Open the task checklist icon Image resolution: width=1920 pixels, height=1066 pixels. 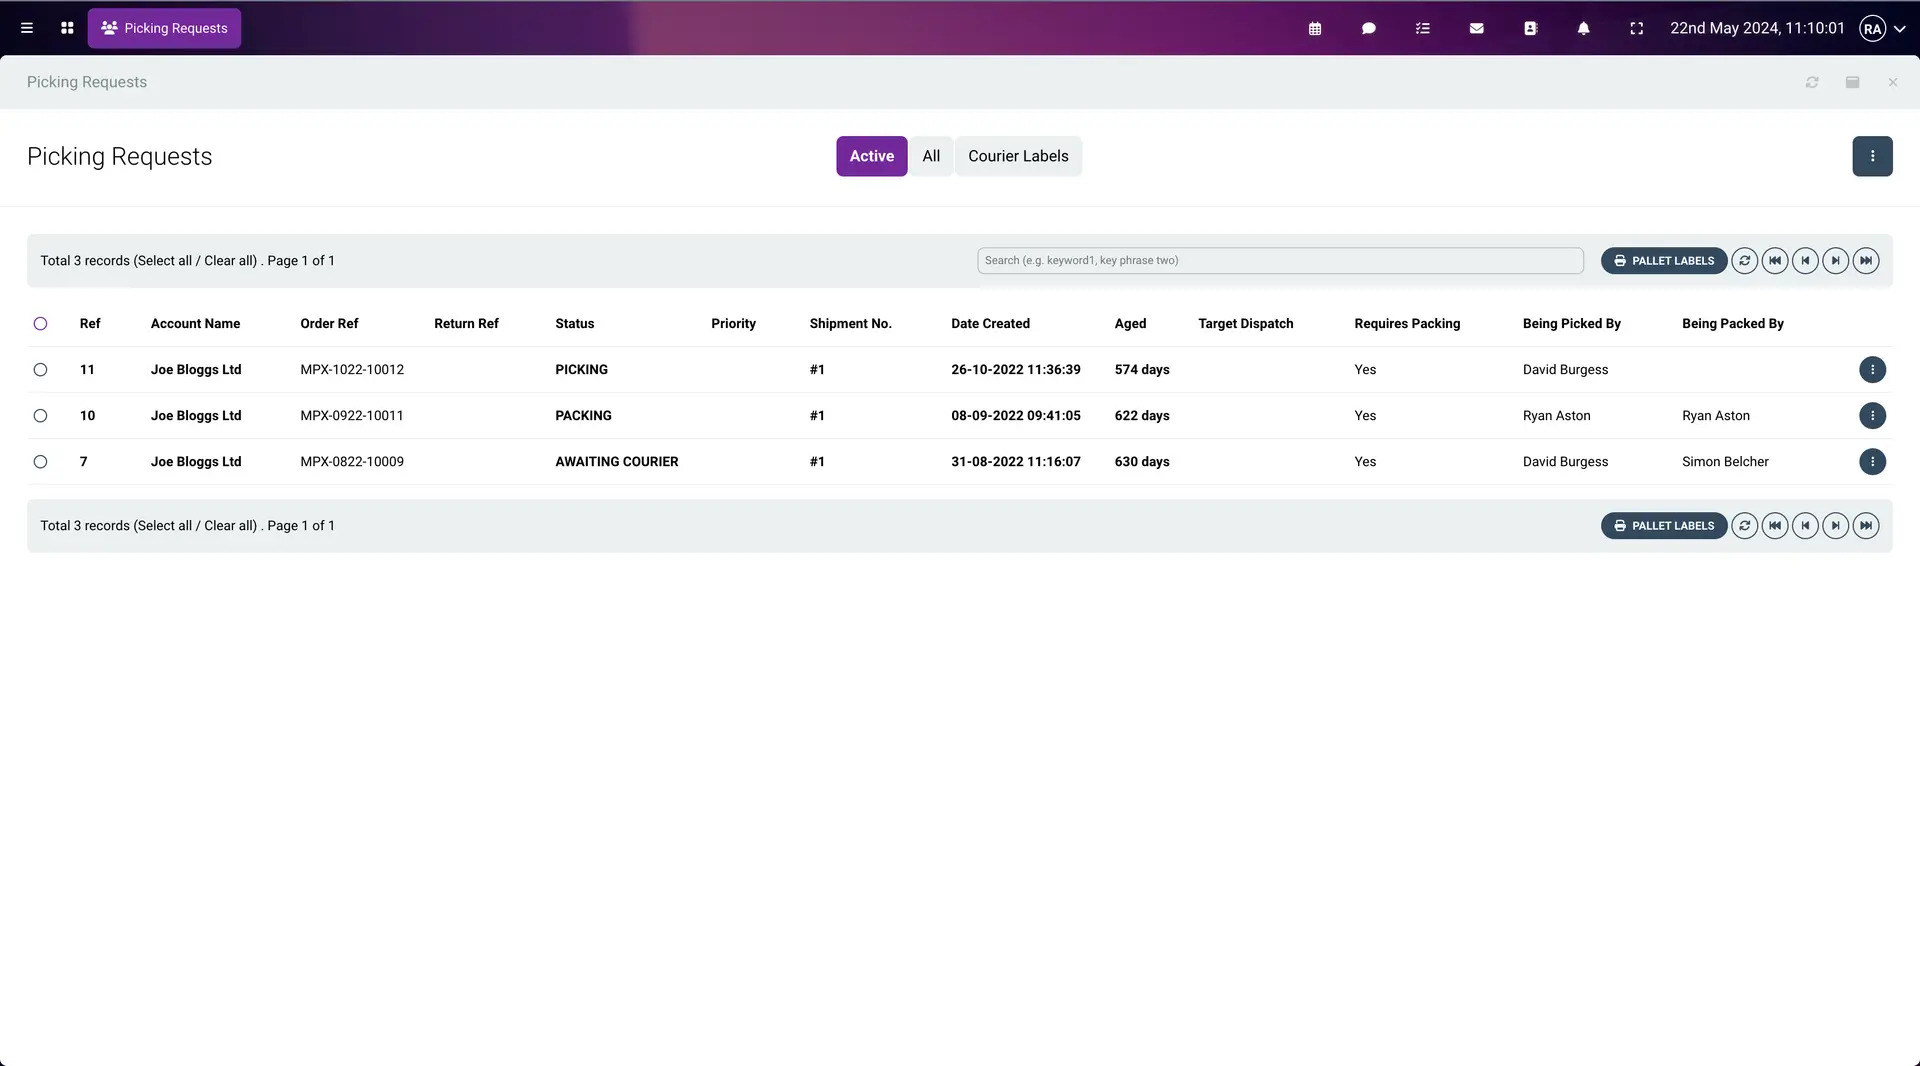(x=1423, y=29)
